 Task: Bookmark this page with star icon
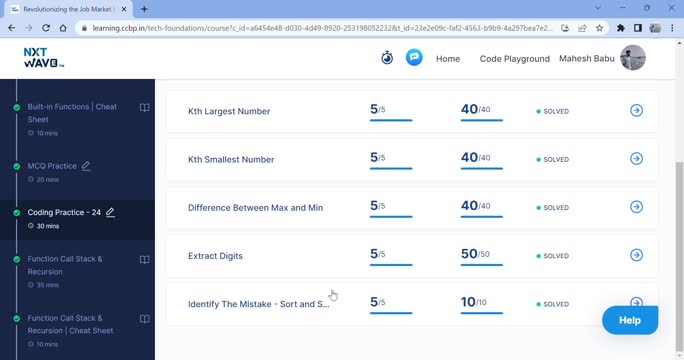[x=599, y=28]
